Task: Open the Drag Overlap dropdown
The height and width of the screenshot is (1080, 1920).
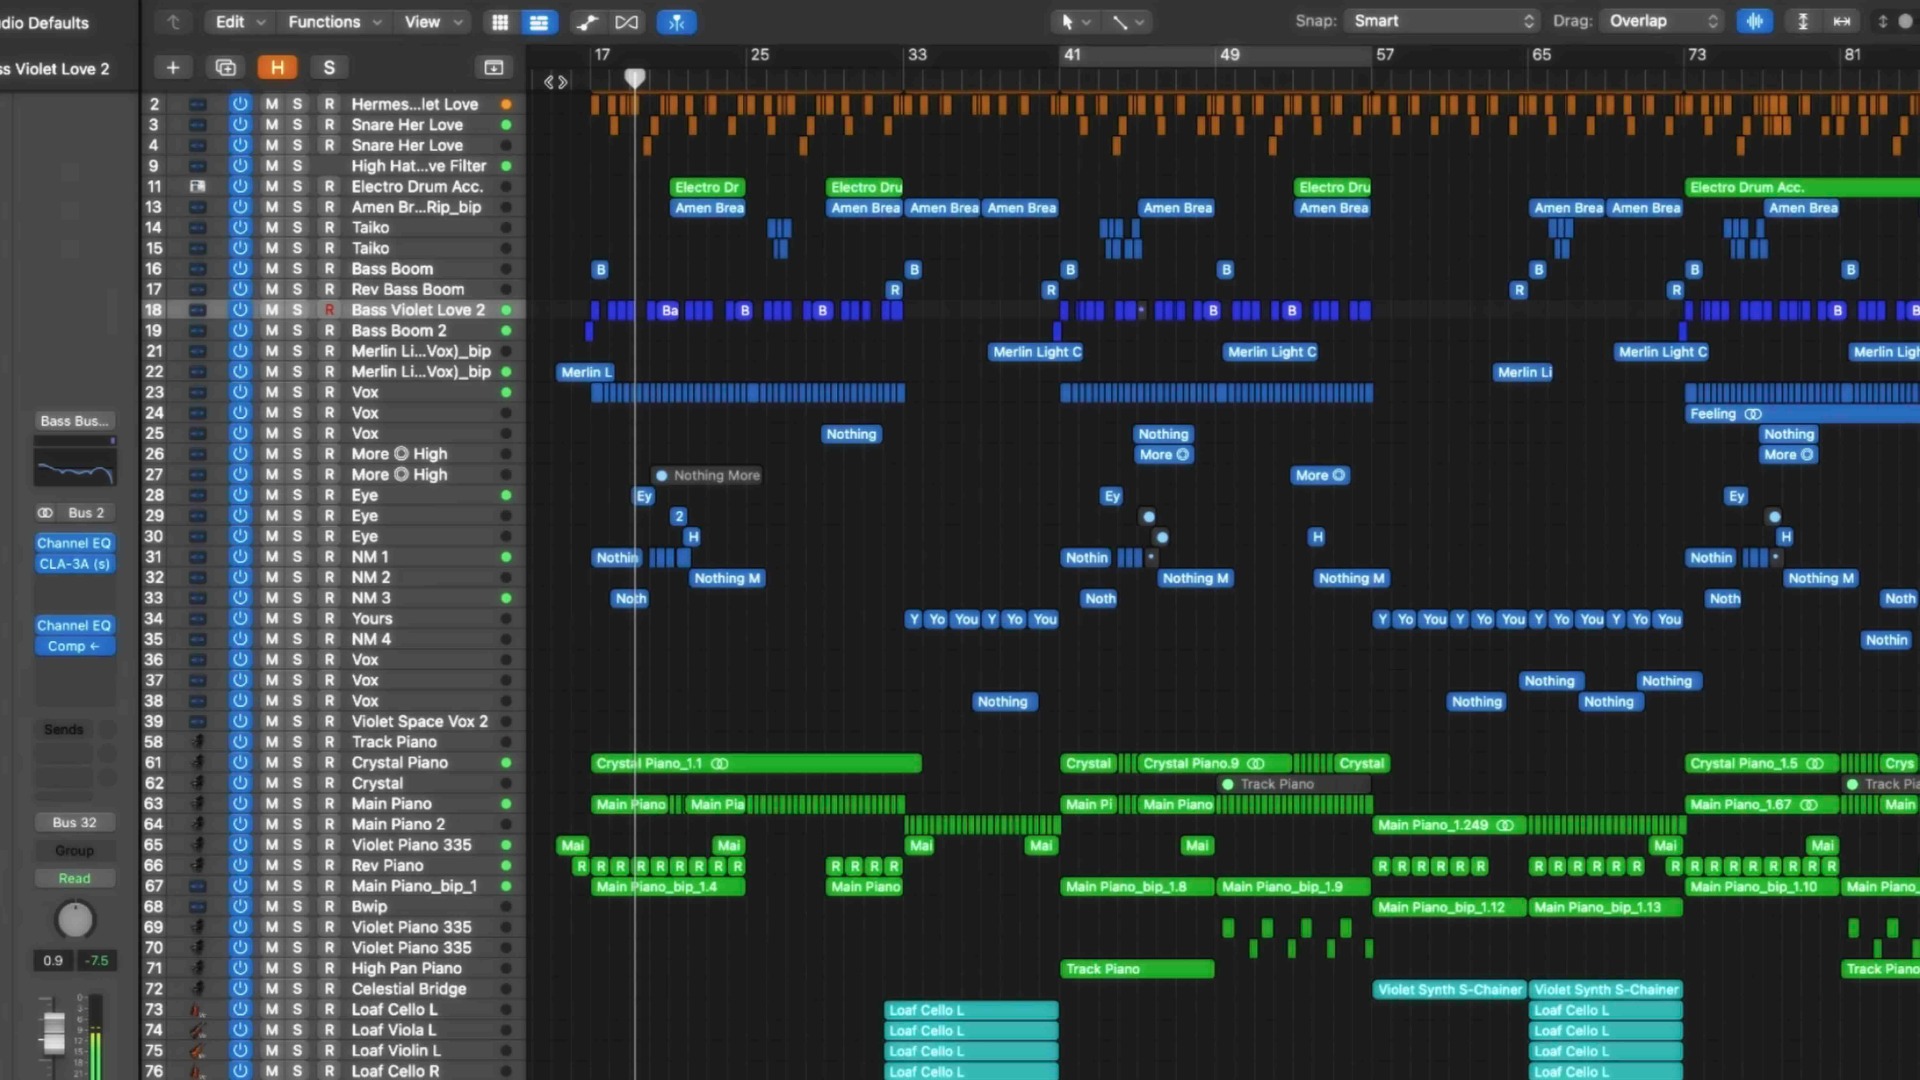Action: (1662, 21)
